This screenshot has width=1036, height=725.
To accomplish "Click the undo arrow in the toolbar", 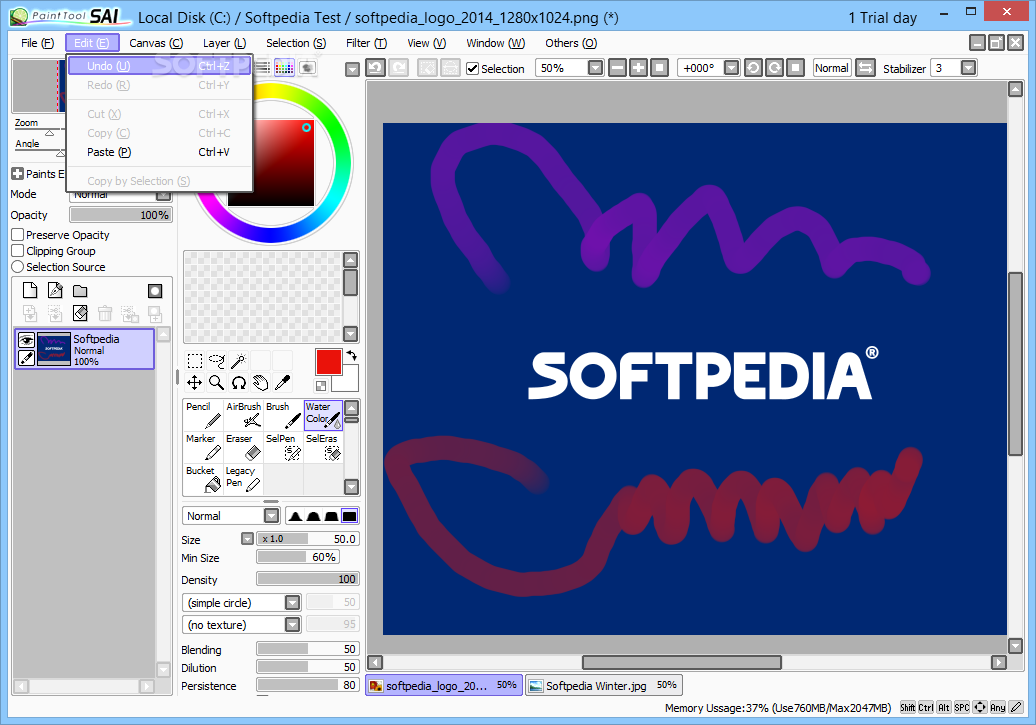I will pyautogui.click(x=375, y=68).
